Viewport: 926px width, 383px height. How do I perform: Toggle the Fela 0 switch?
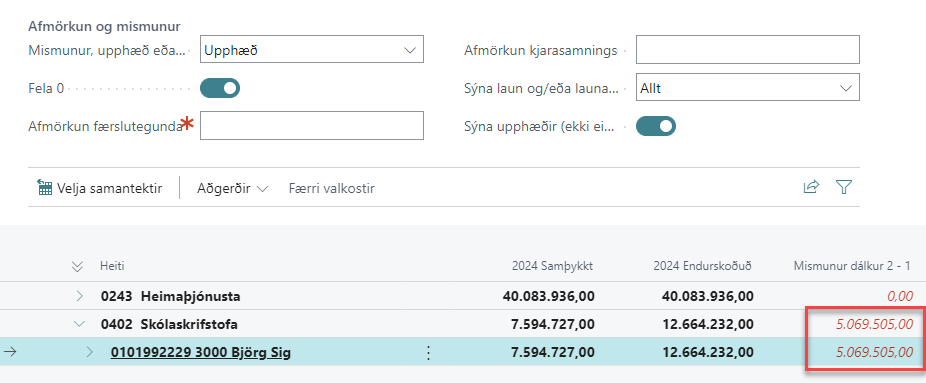[220, 89]
